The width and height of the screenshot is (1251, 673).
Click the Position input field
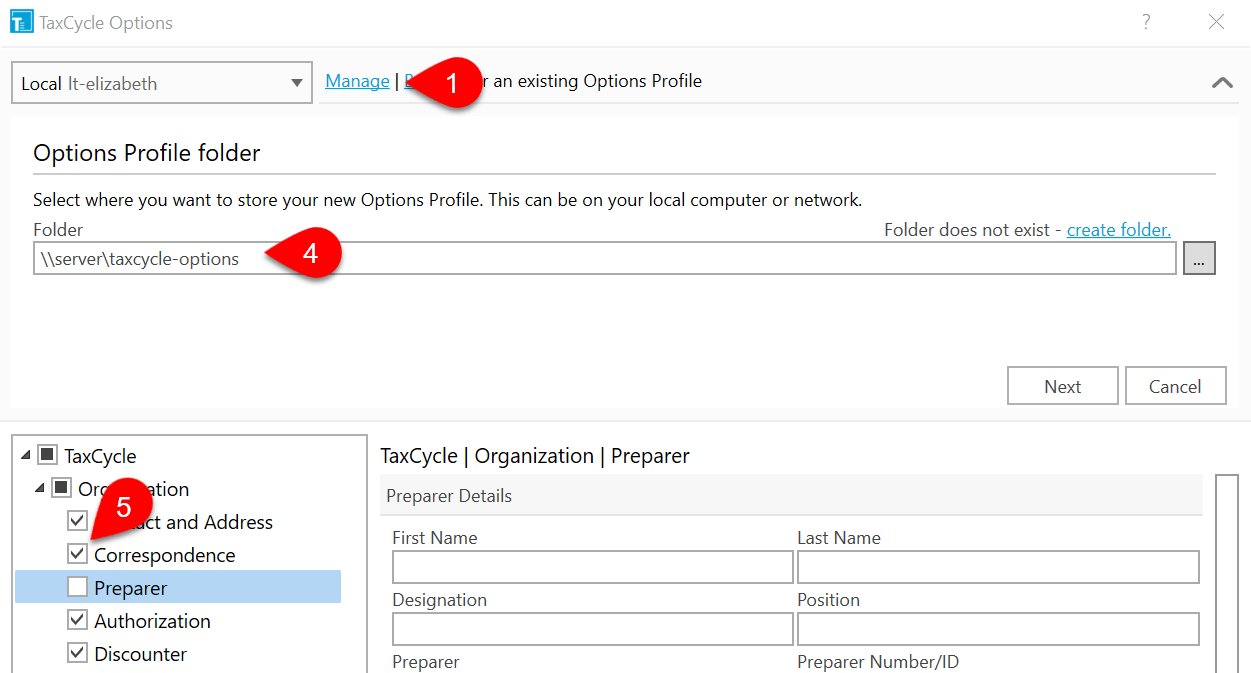[x=998, y=629]
